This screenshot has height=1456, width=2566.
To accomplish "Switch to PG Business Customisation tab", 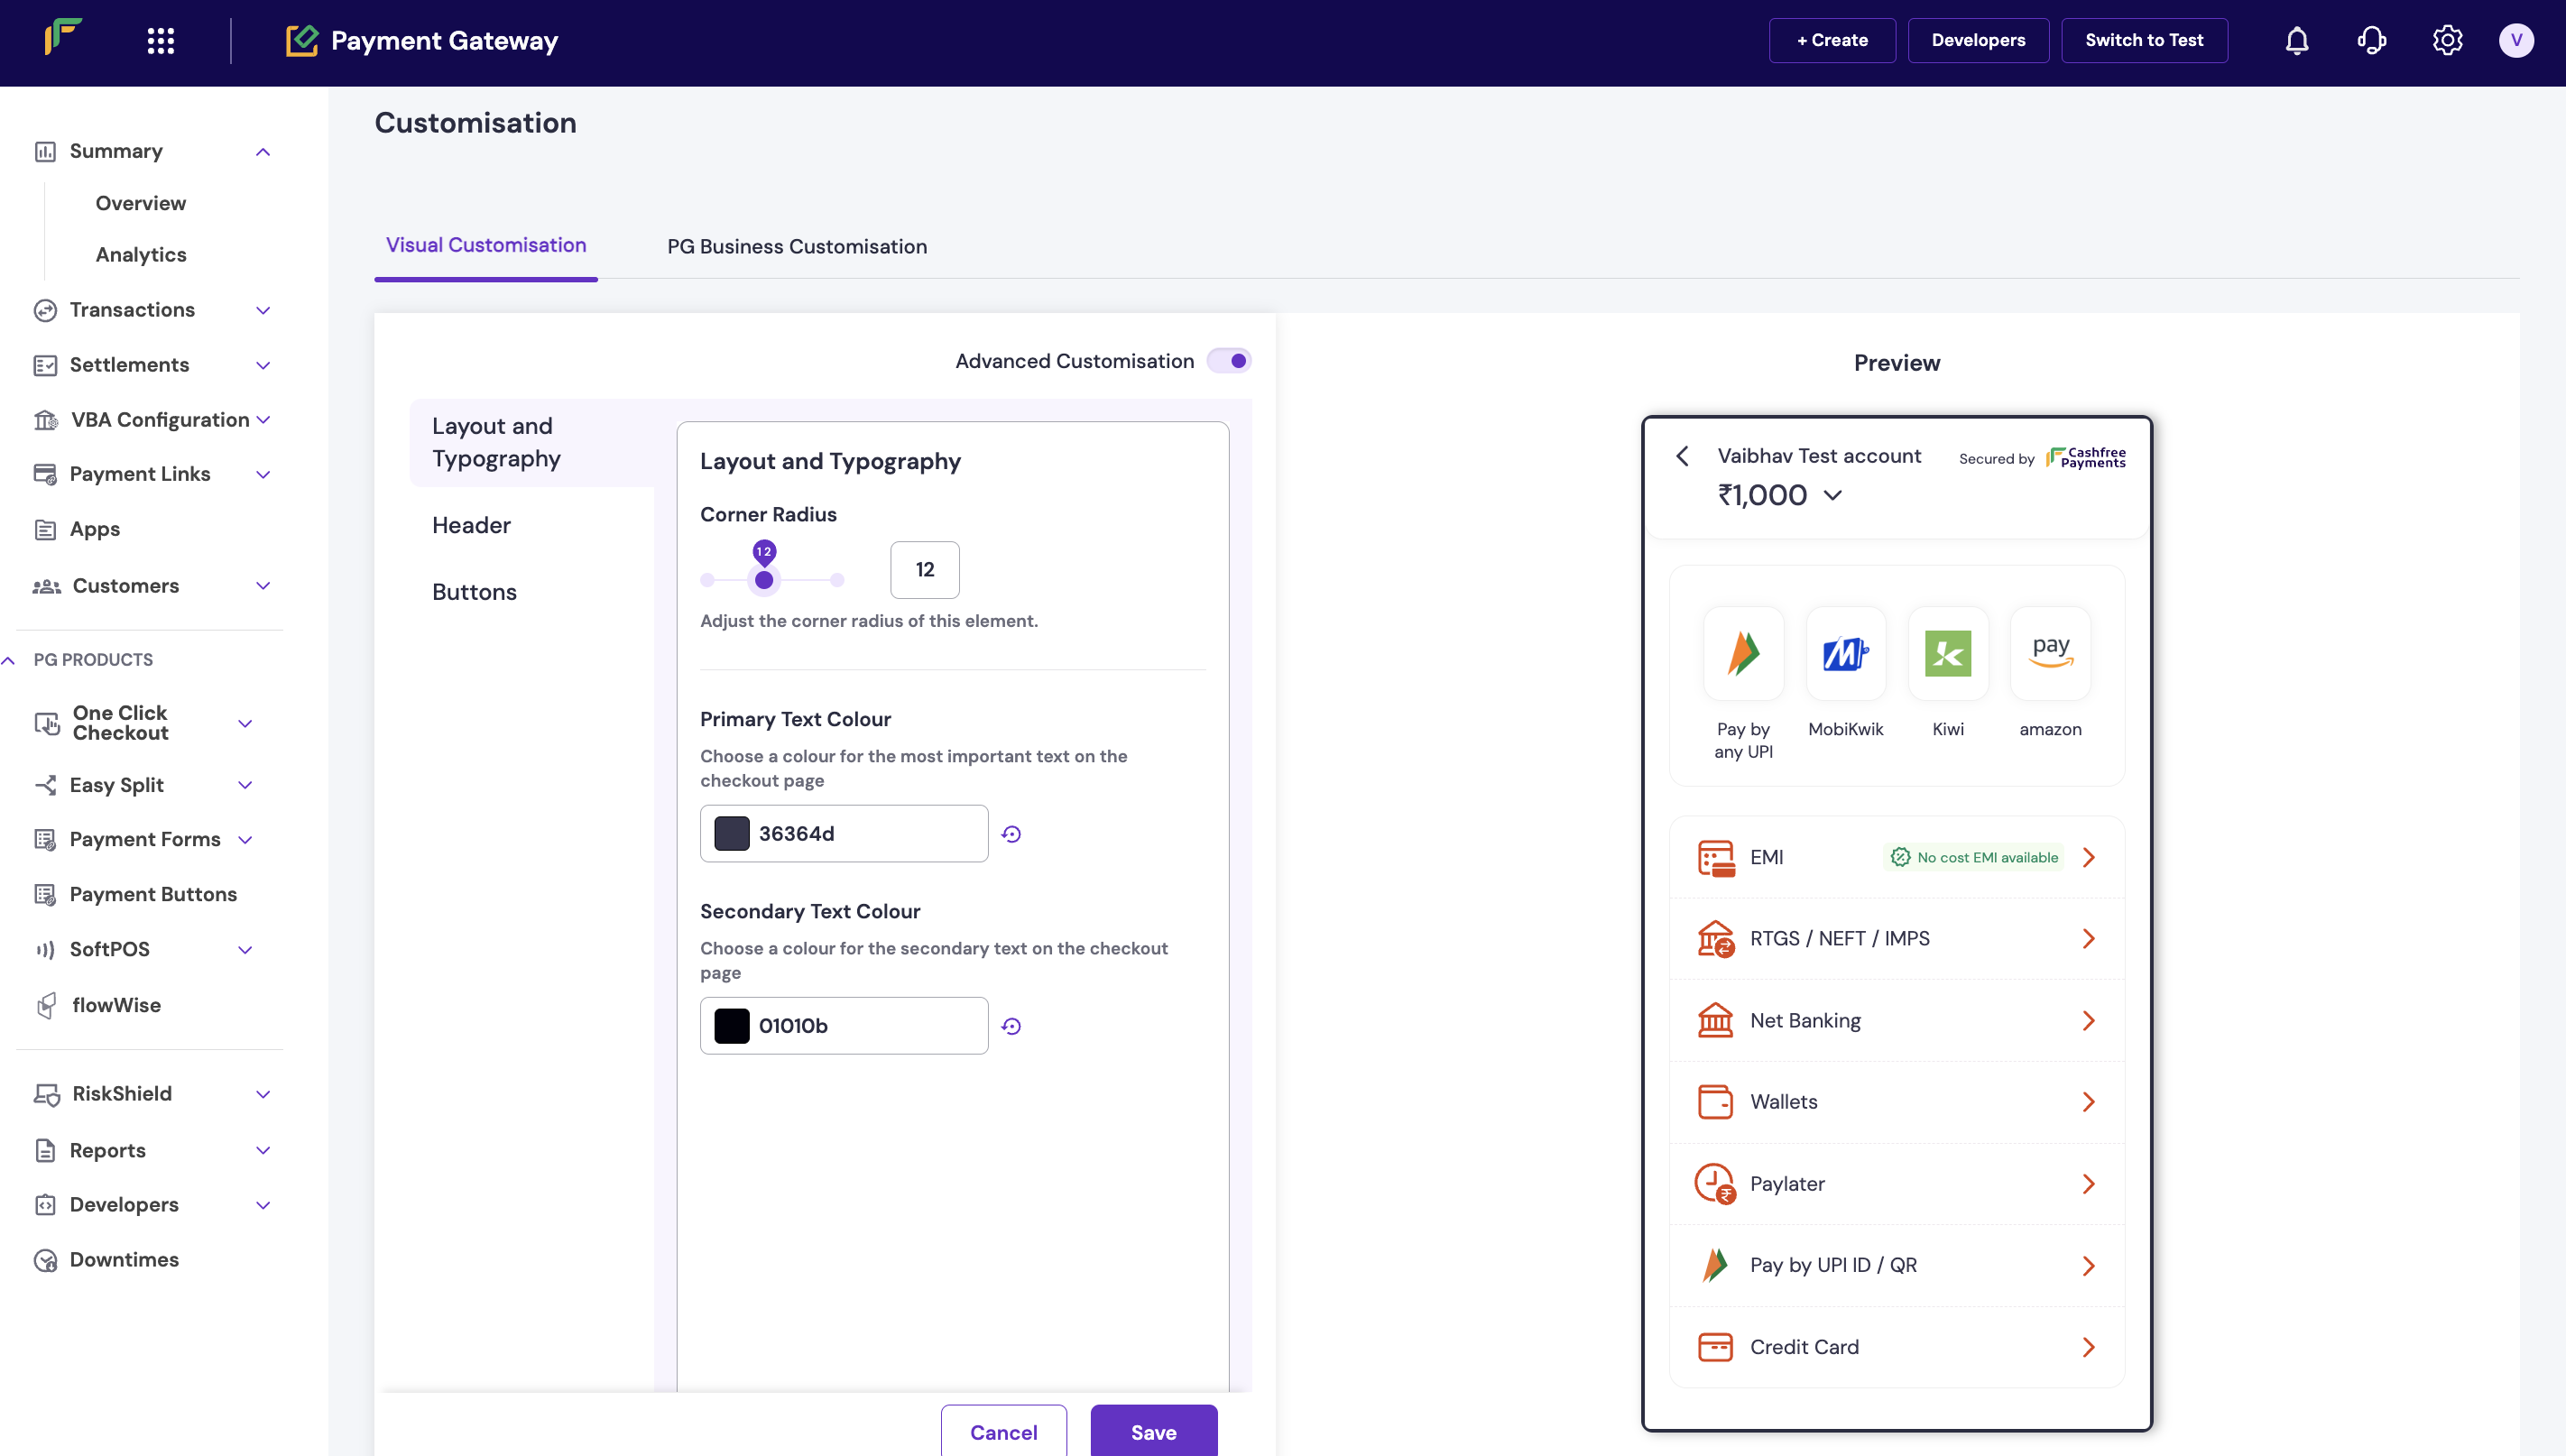I will pos(796,246).
